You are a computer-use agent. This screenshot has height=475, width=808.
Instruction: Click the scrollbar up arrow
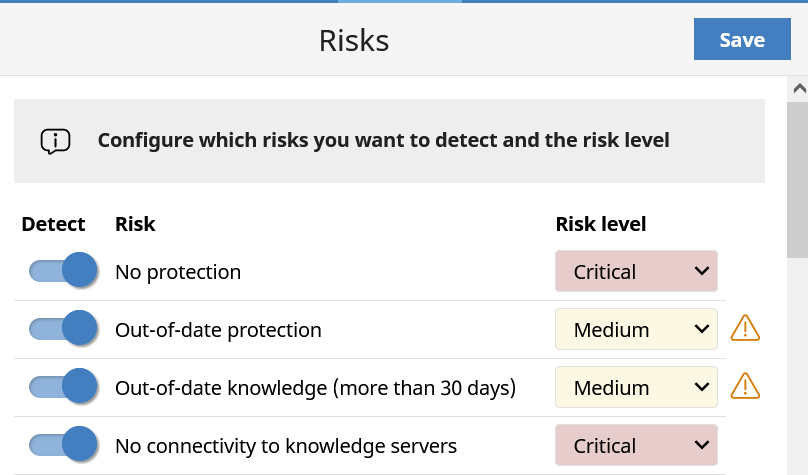point(799,89)
